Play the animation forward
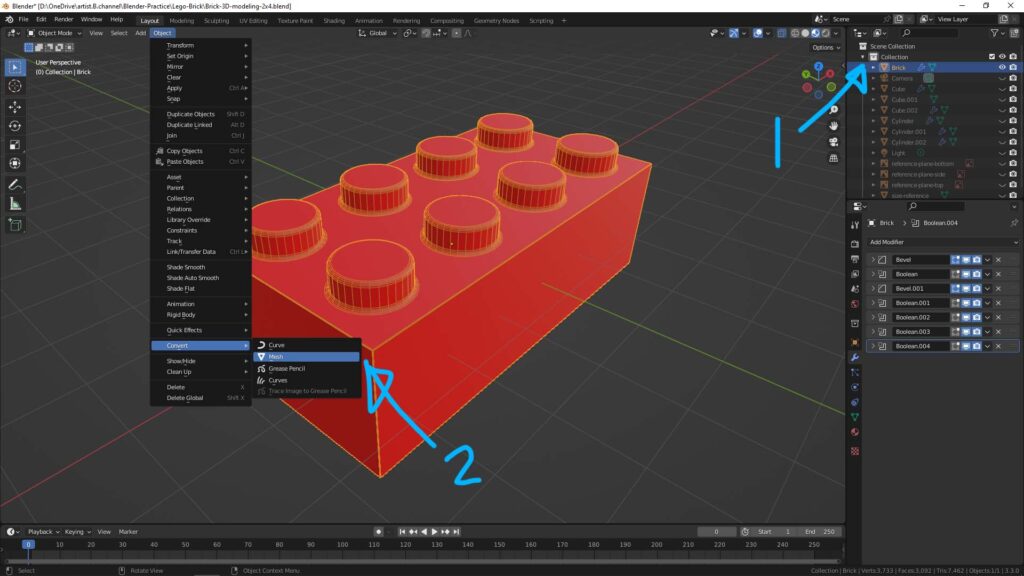 tap(434, 532)
